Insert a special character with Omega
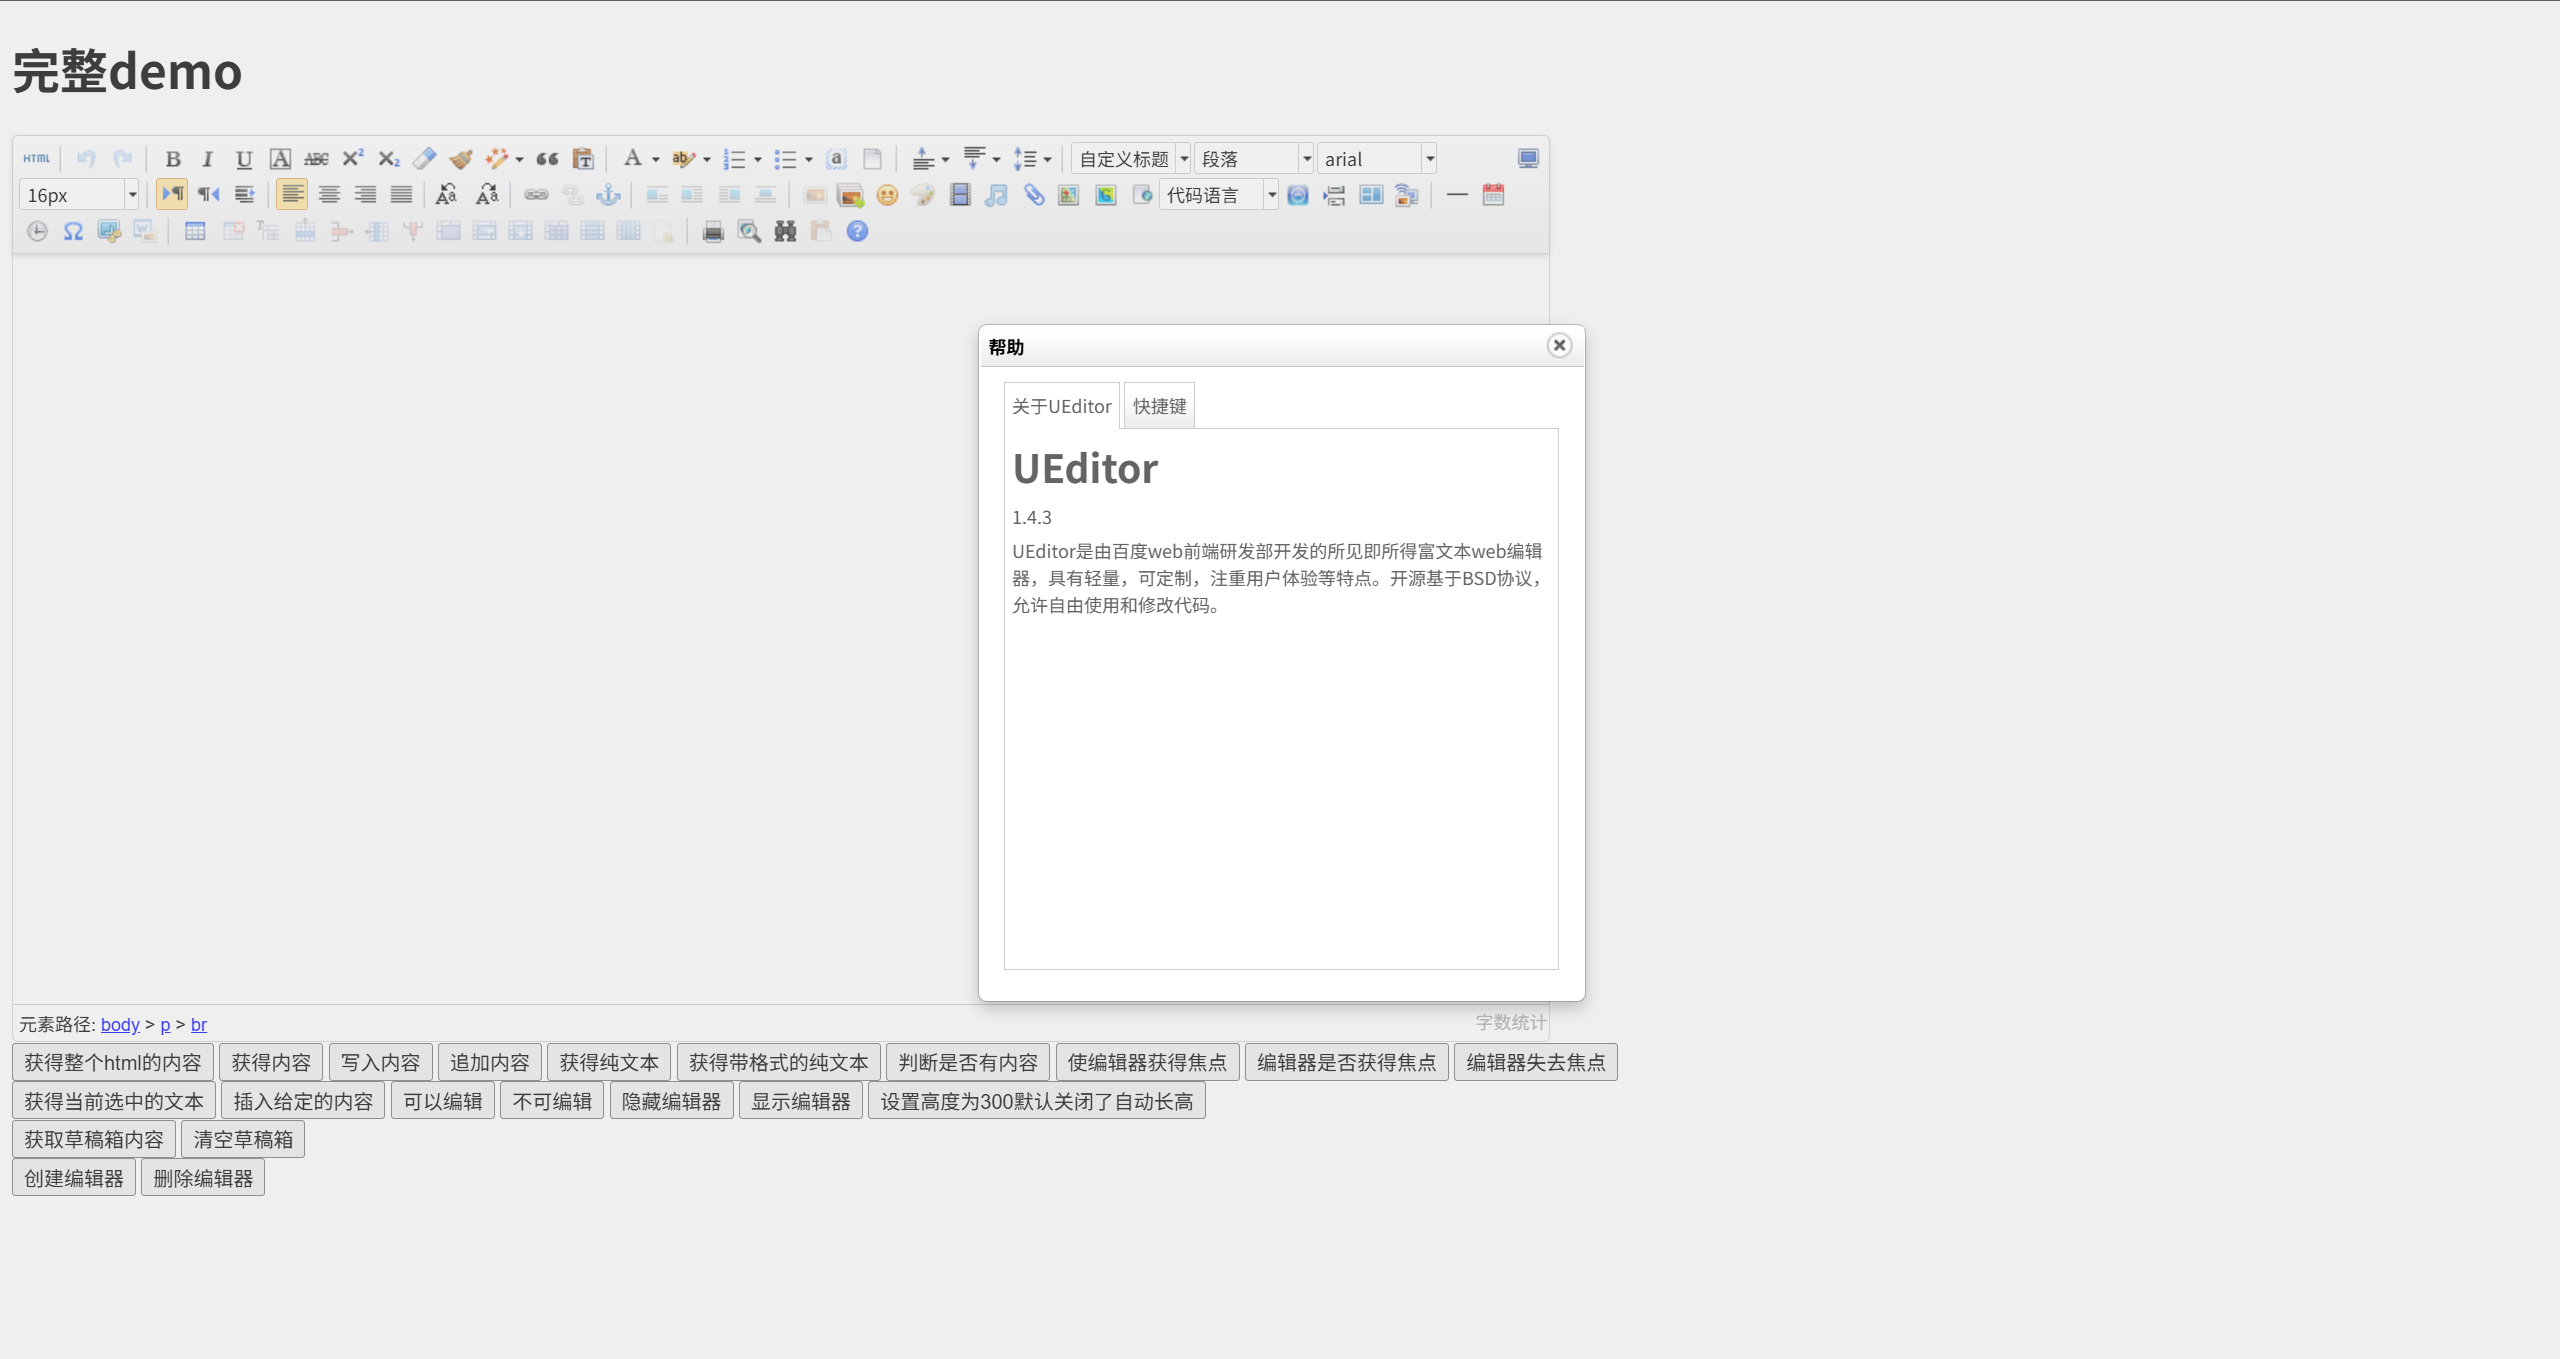 73,232
